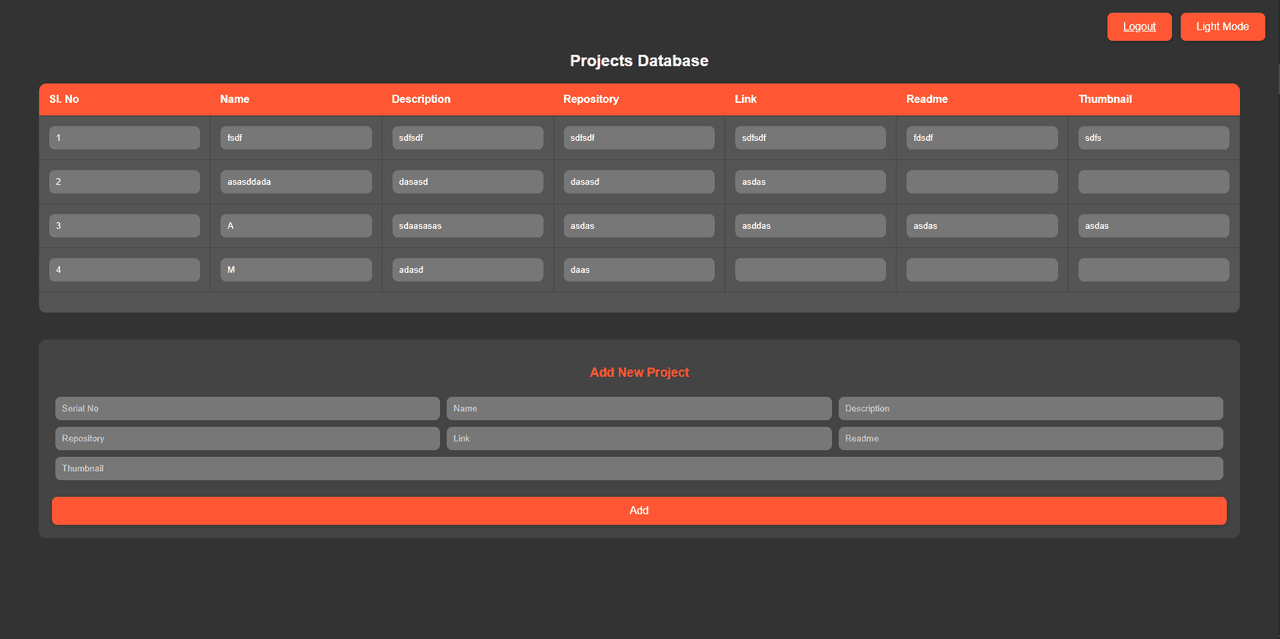Edit row 3 thumbnail cell asdas
The height and width of the screenshot is (639, 1280).
[1154, 226]
